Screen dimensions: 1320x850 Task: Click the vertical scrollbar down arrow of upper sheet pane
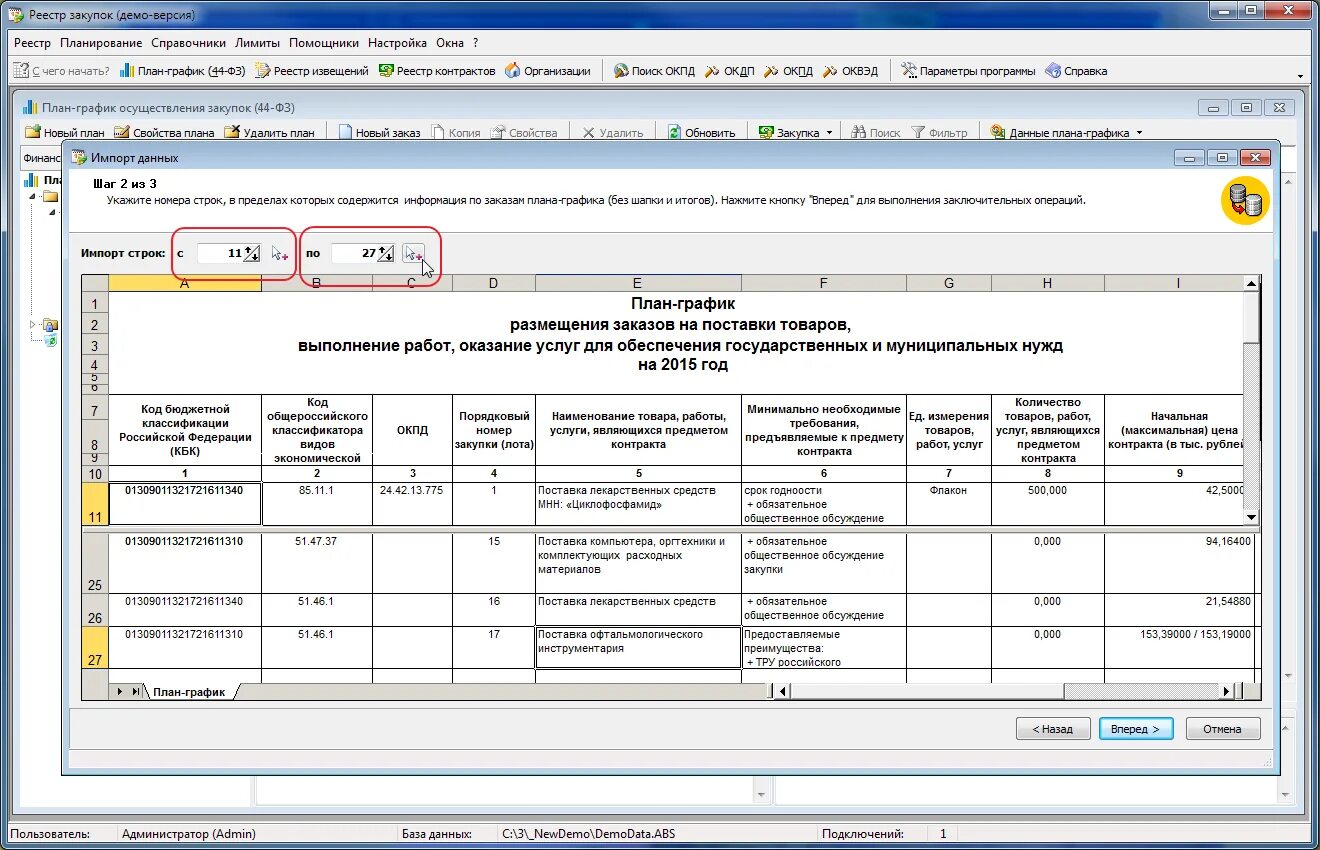point(1251,517)
